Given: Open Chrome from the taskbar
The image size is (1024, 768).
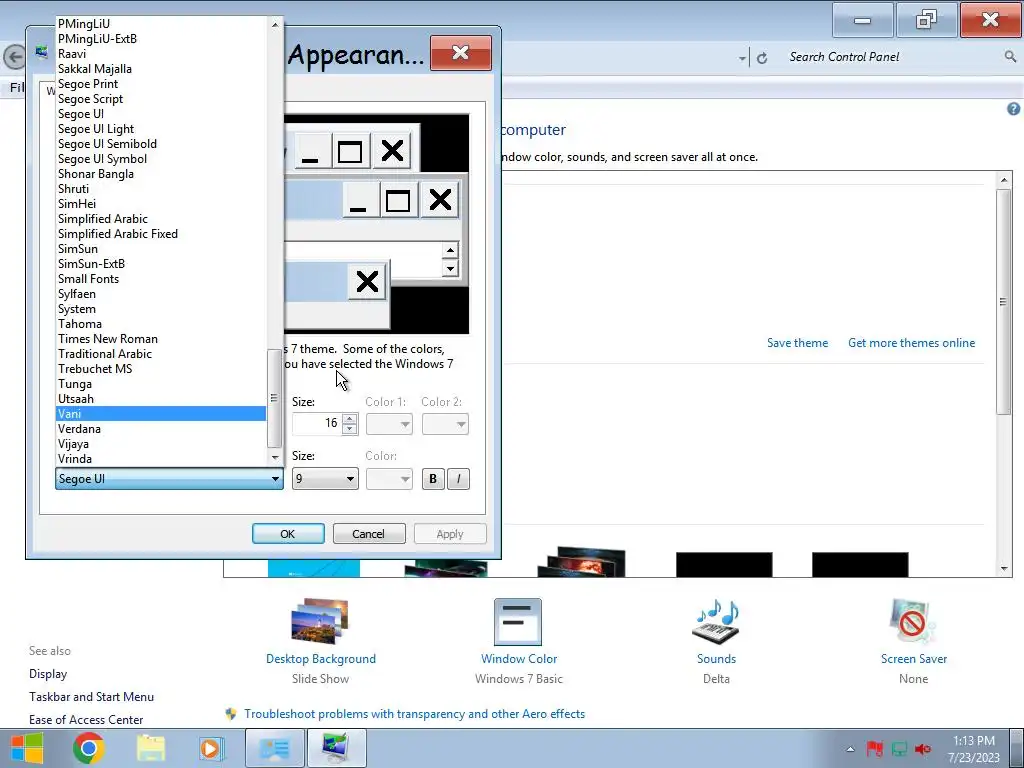Looking at the screenshot, I should tap(89, 748).
